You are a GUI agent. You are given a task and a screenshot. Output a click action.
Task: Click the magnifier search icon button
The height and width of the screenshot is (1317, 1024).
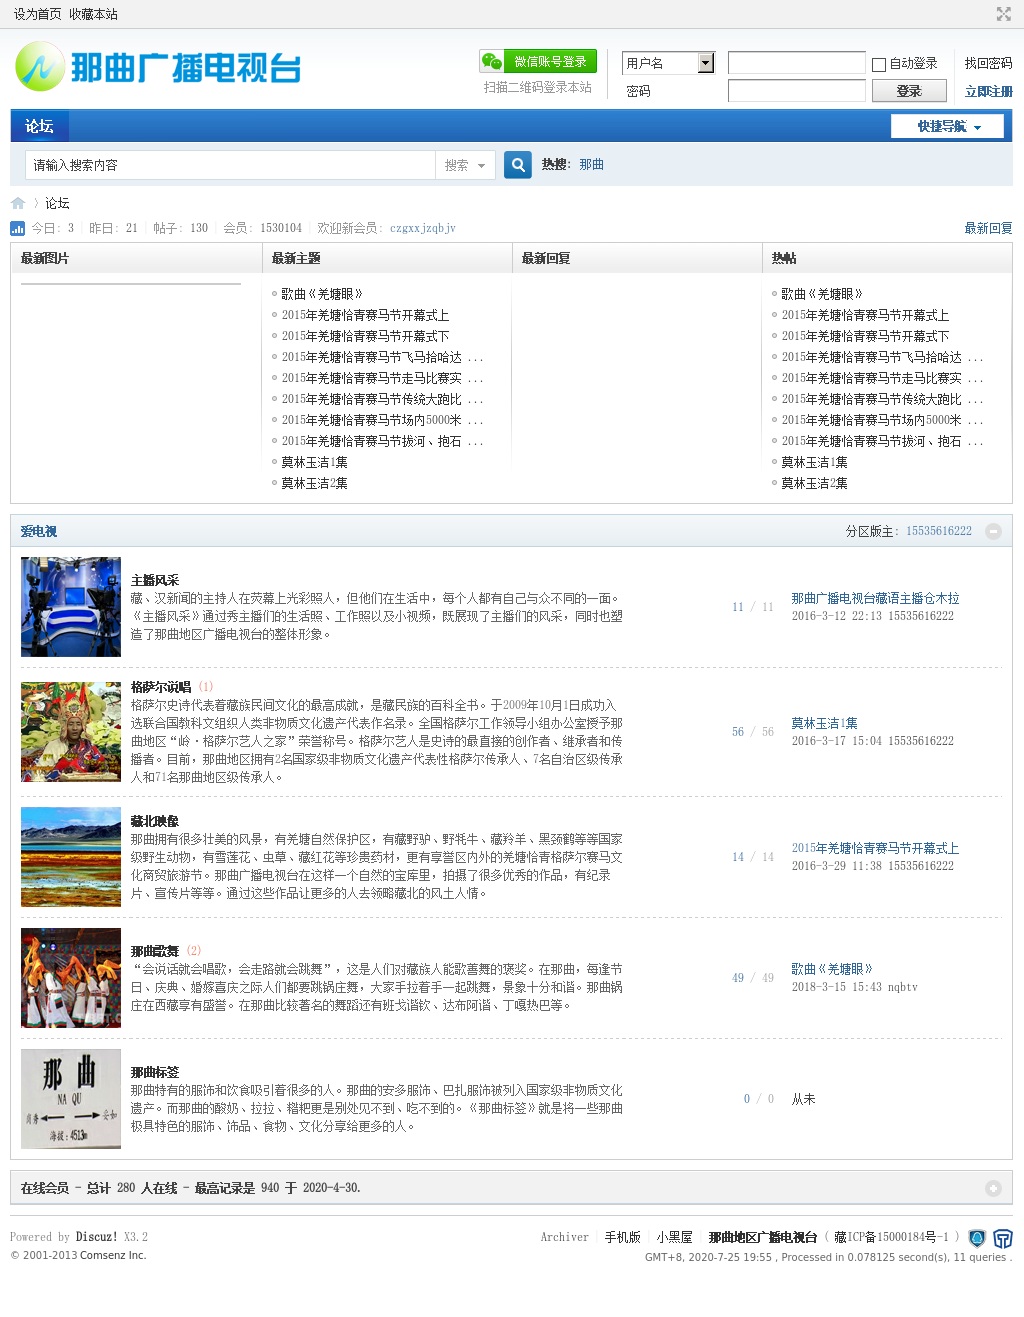pos(517,165)
